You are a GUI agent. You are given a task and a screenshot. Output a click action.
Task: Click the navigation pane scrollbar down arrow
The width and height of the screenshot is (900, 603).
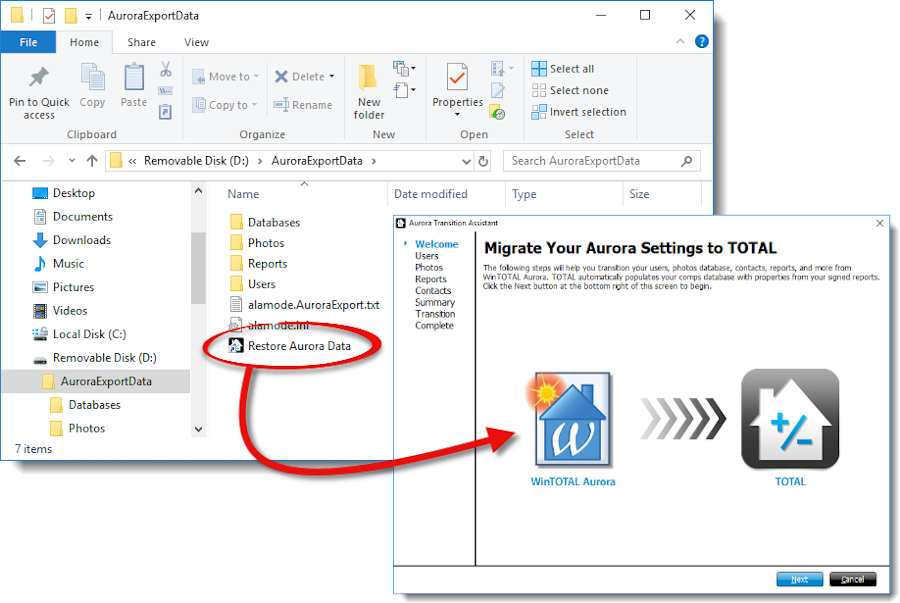pyautogui.click(x=199, y=429)
